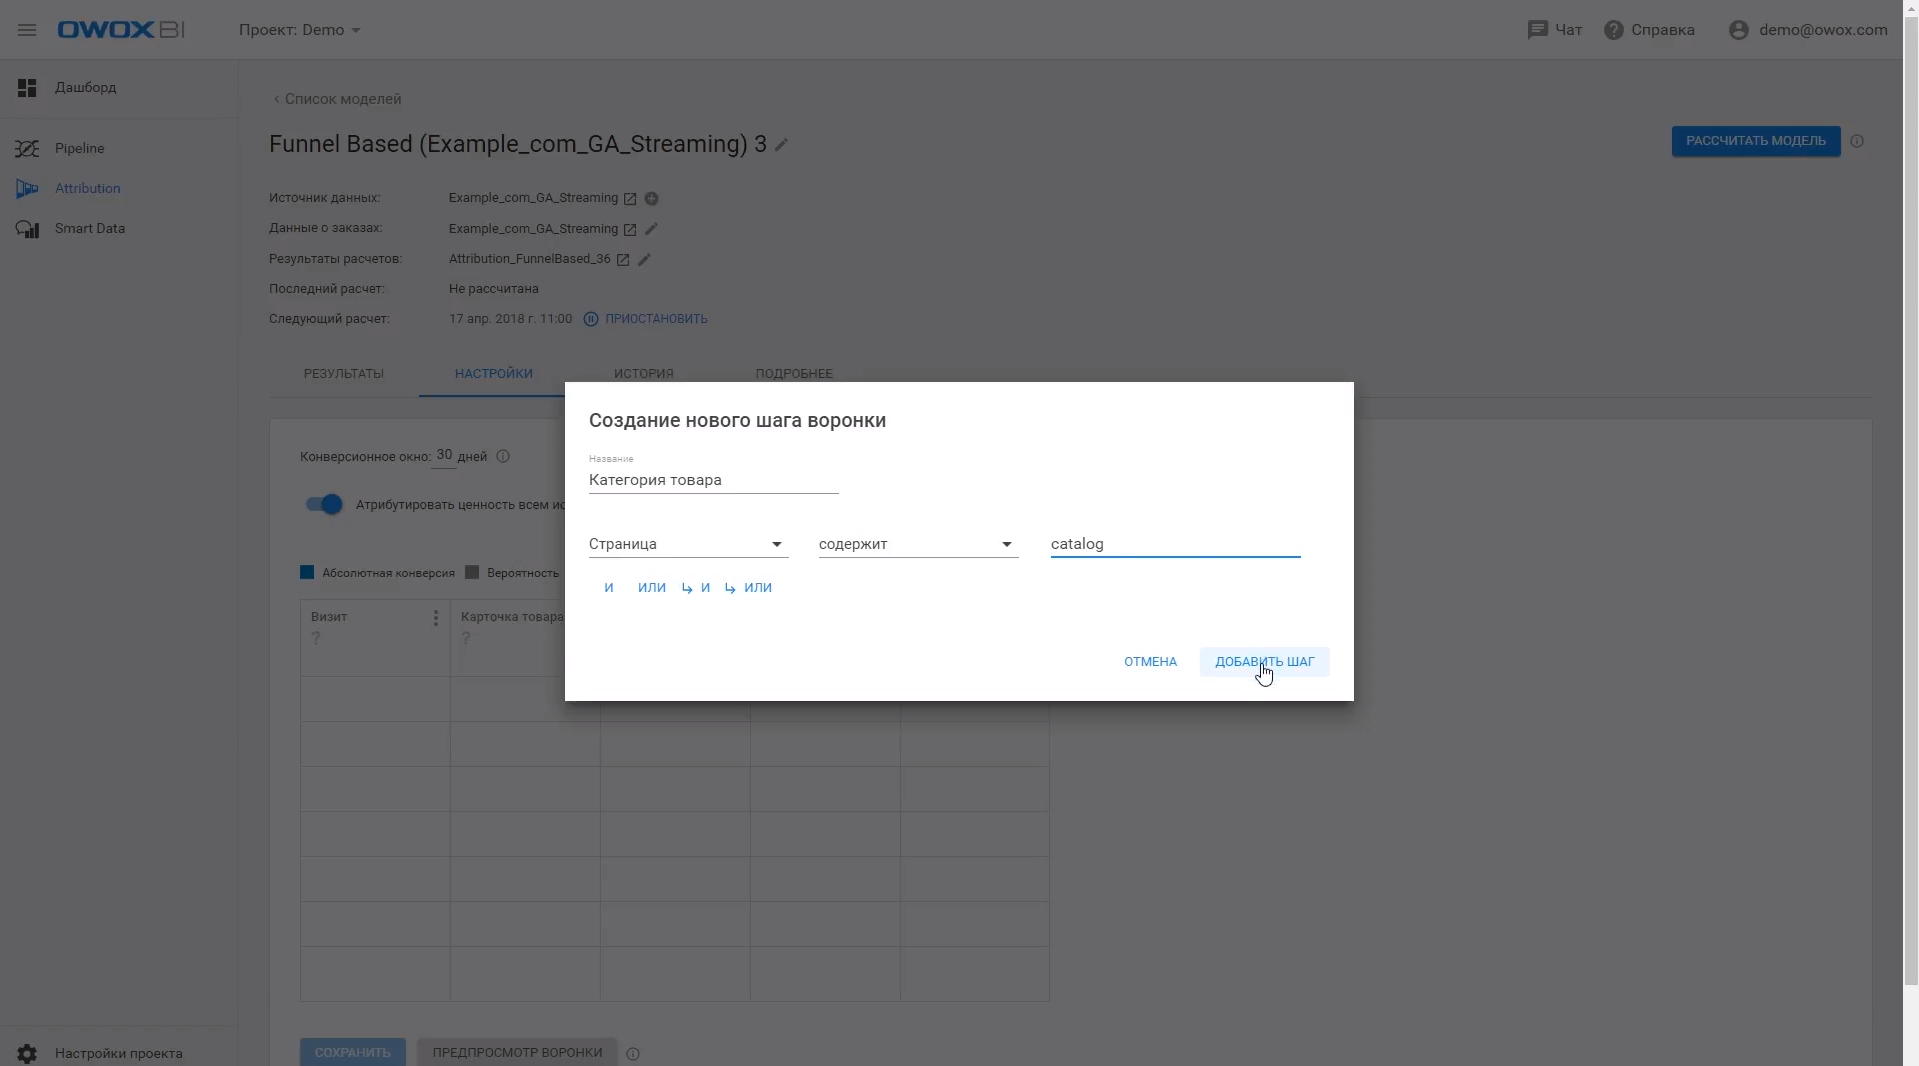1919x1066 pixels.
Task: Click three-dot menu on Визит column
Action: (x=435, y=618)
